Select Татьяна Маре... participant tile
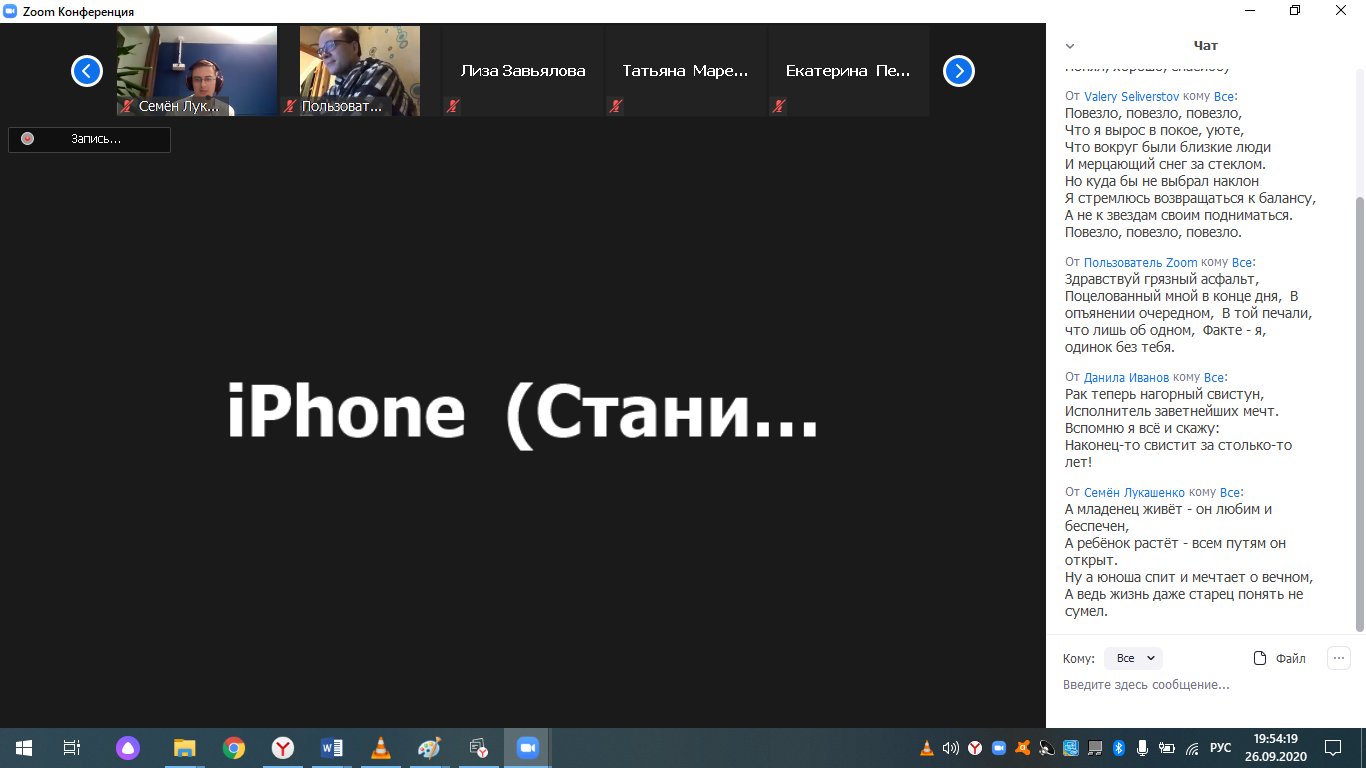 point(686,71)
